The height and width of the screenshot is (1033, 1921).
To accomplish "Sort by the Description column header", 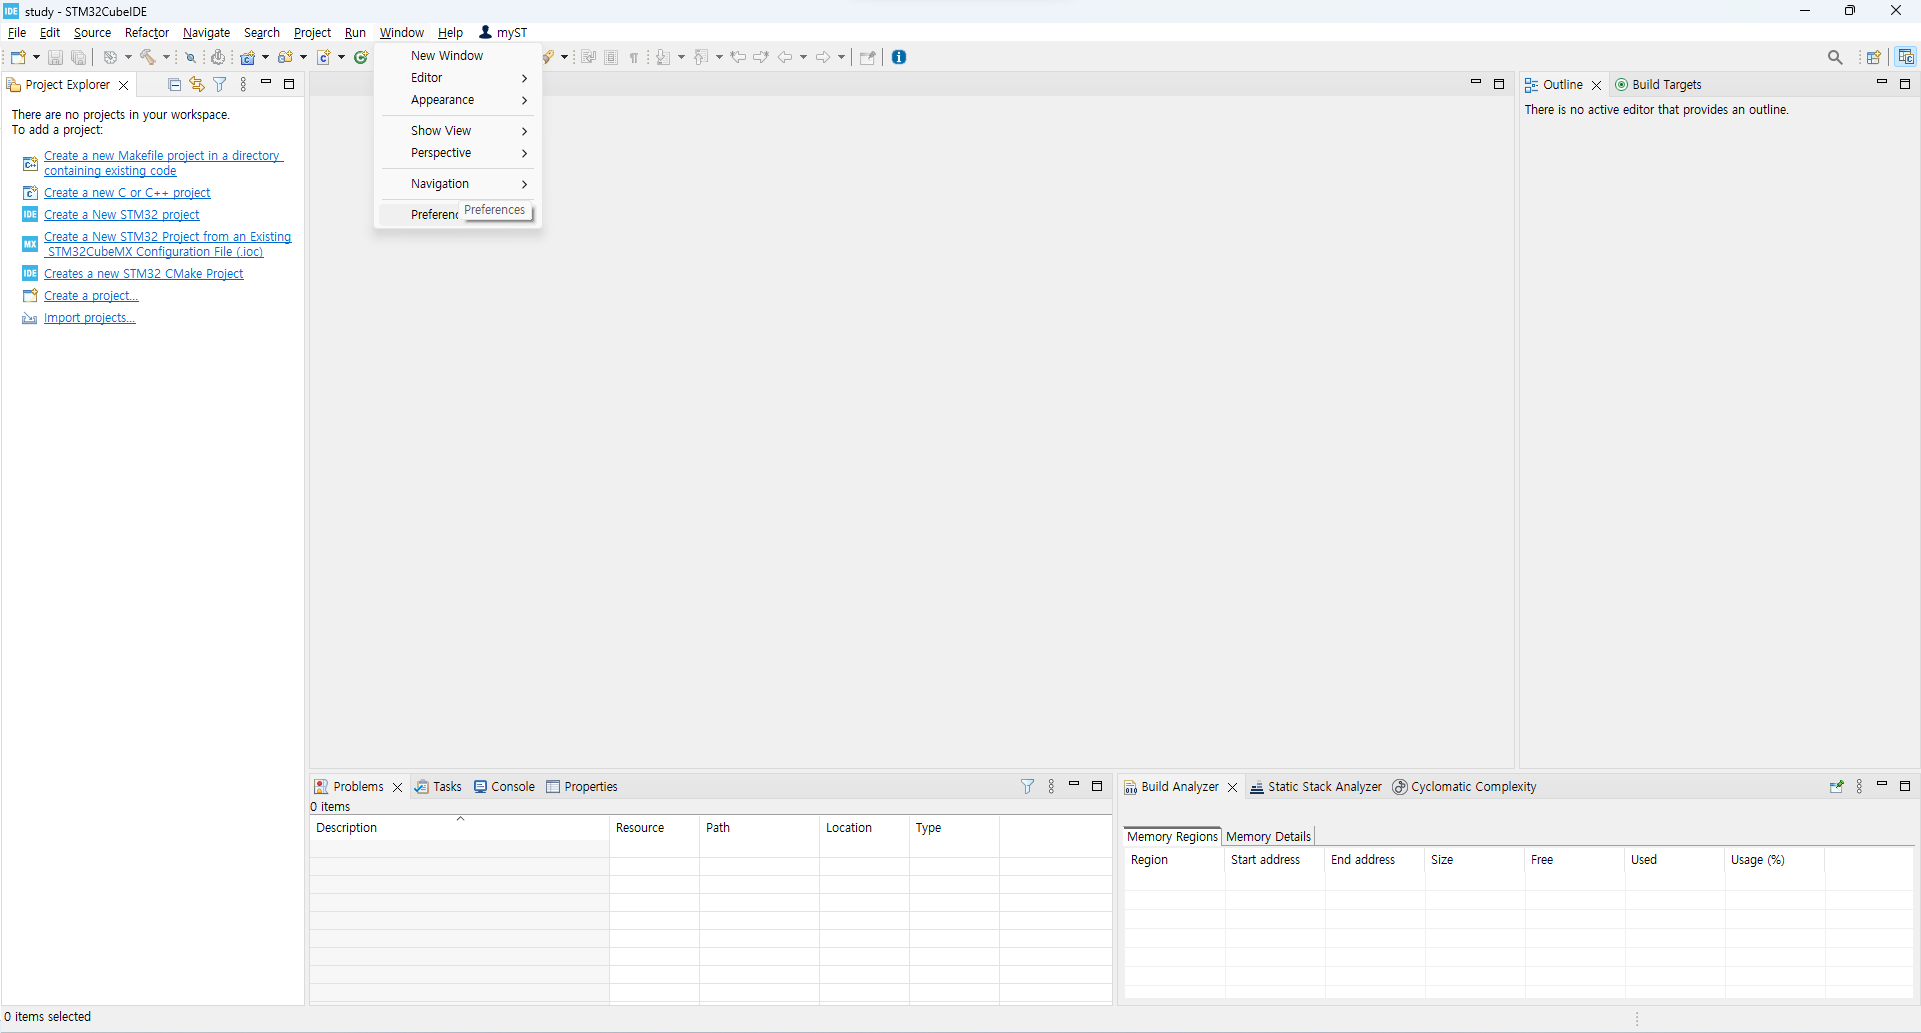I will pos(459,828).
